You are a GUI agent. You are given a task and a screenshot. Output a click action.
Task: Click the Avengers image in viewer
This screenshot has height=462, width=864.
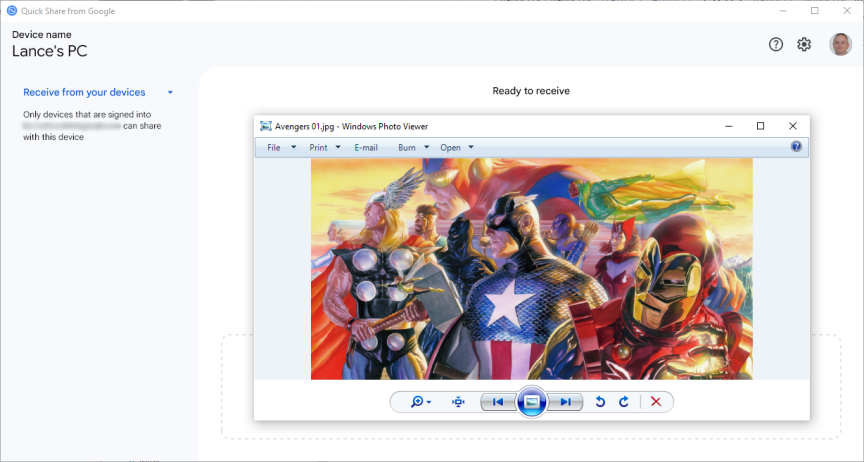pyautogui.click(x=531, y=268)
